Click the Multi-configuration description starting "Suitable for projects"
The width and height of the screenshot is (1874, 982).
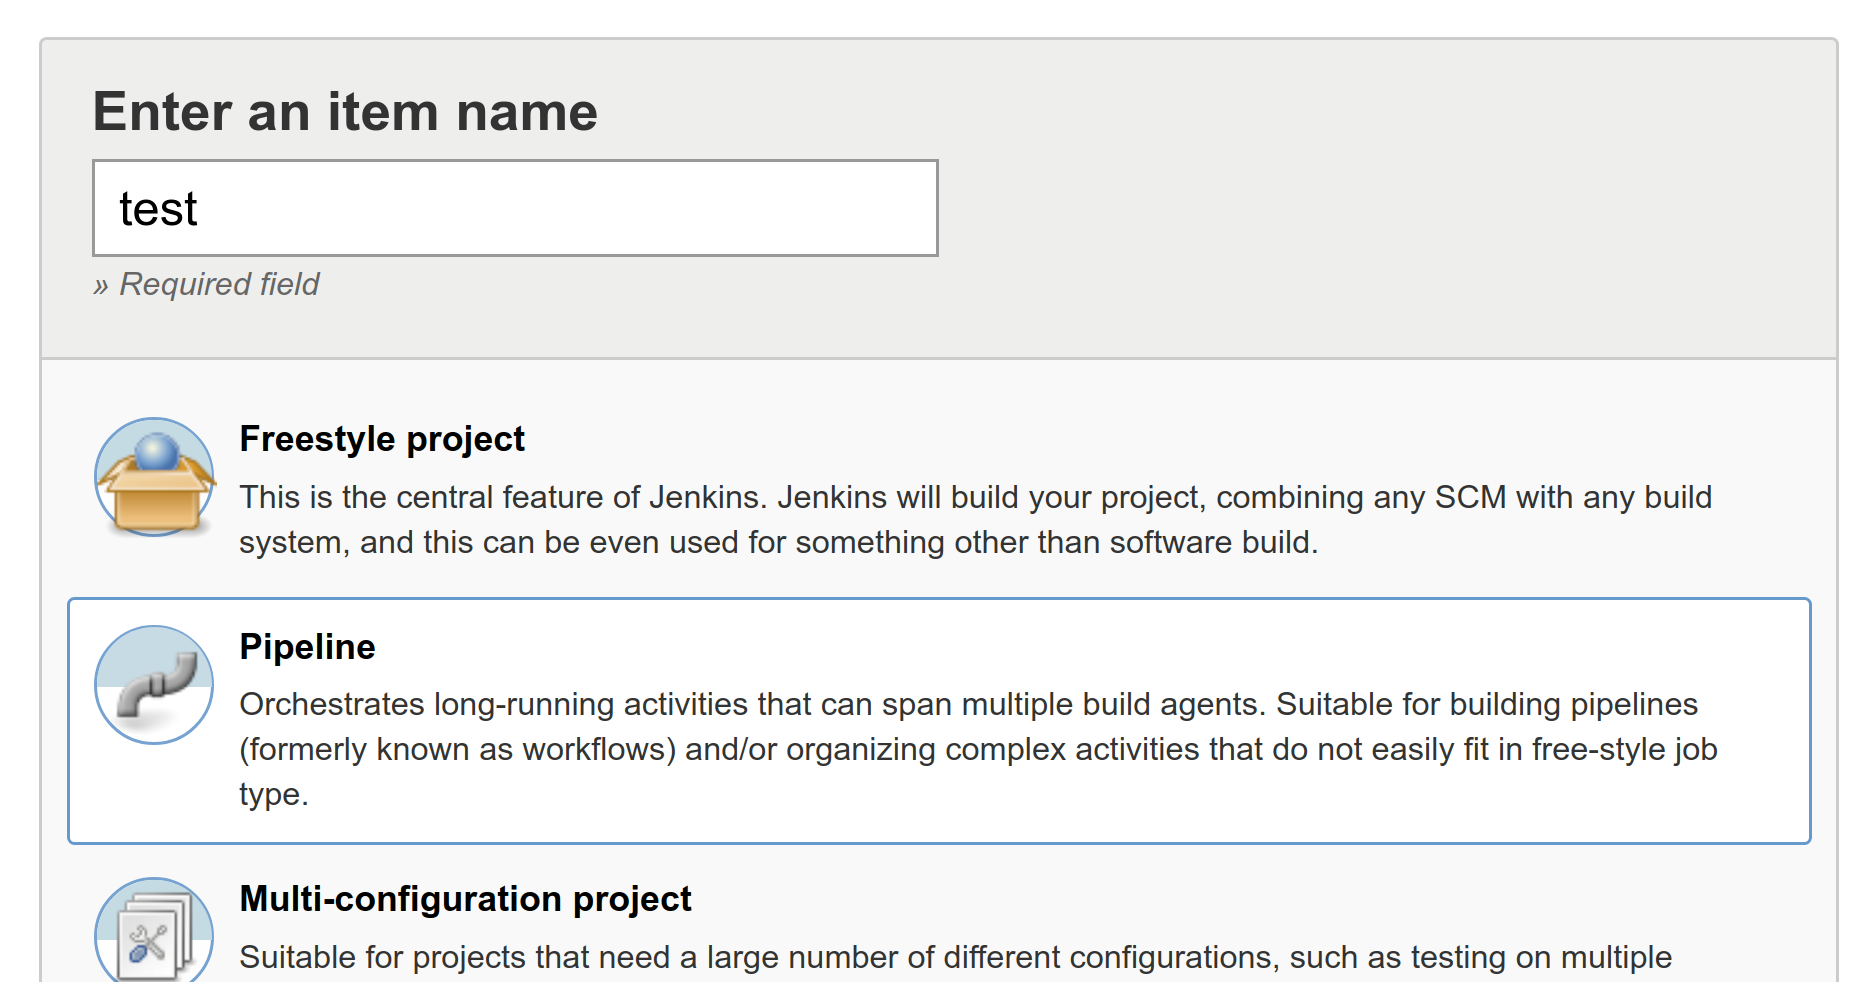point(955,957)
